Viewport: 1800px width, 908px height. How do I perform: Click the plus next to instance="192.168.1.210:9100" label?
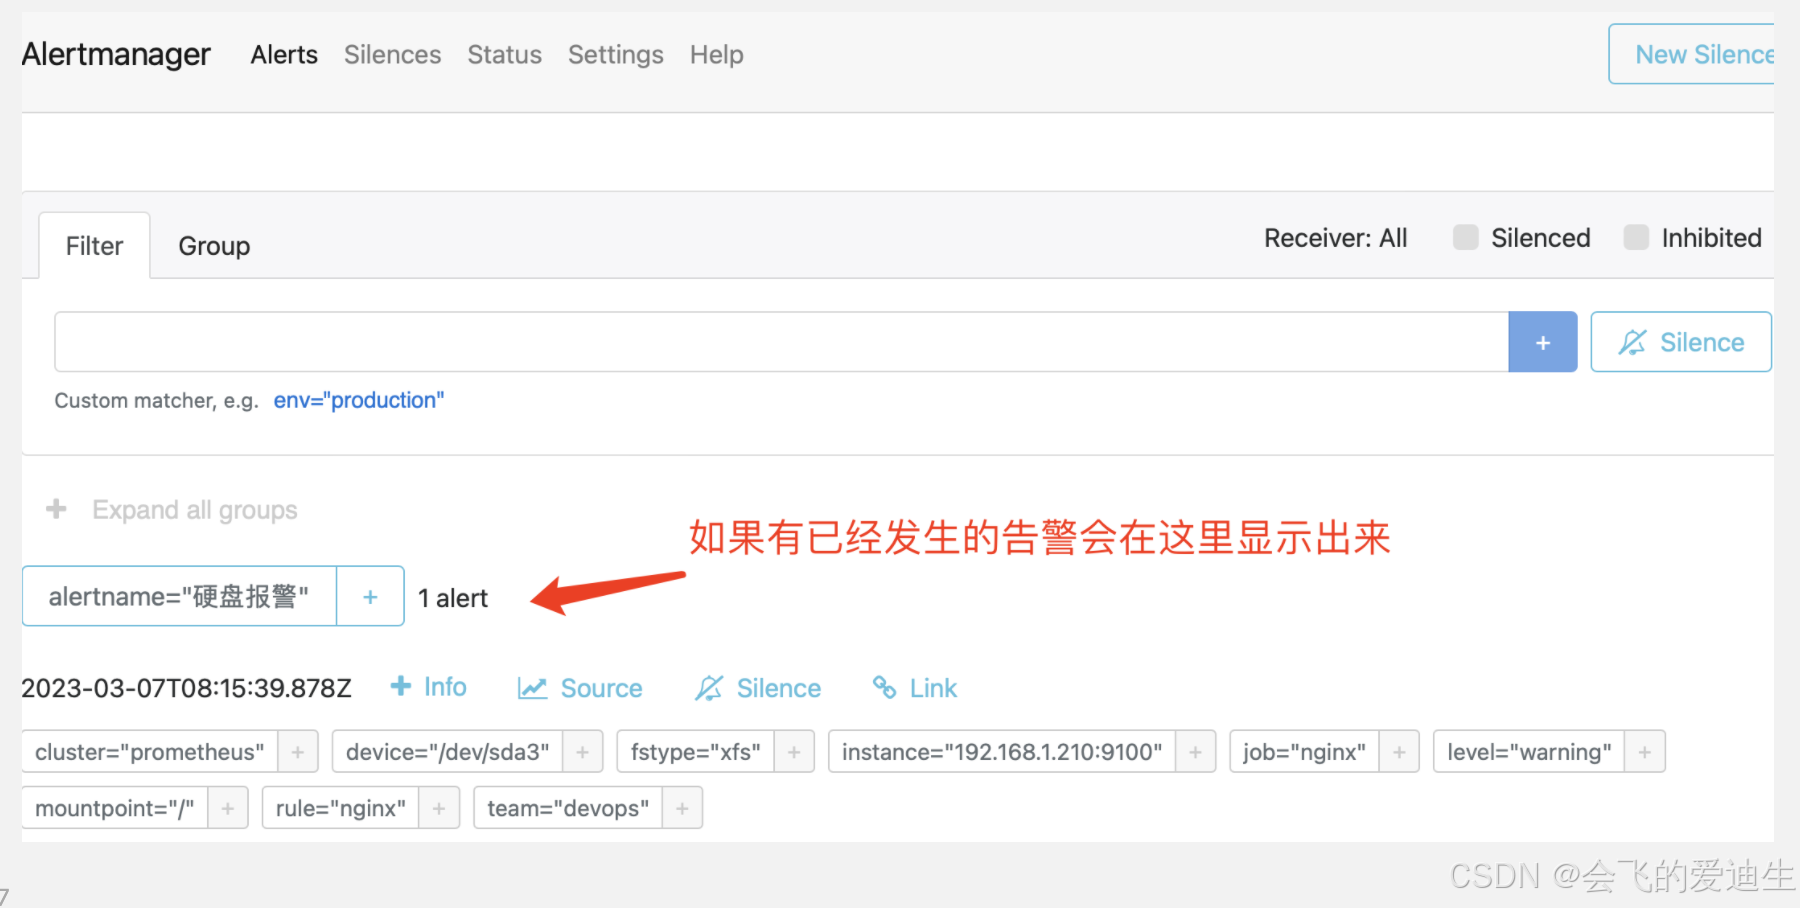tap(1195, 752)
